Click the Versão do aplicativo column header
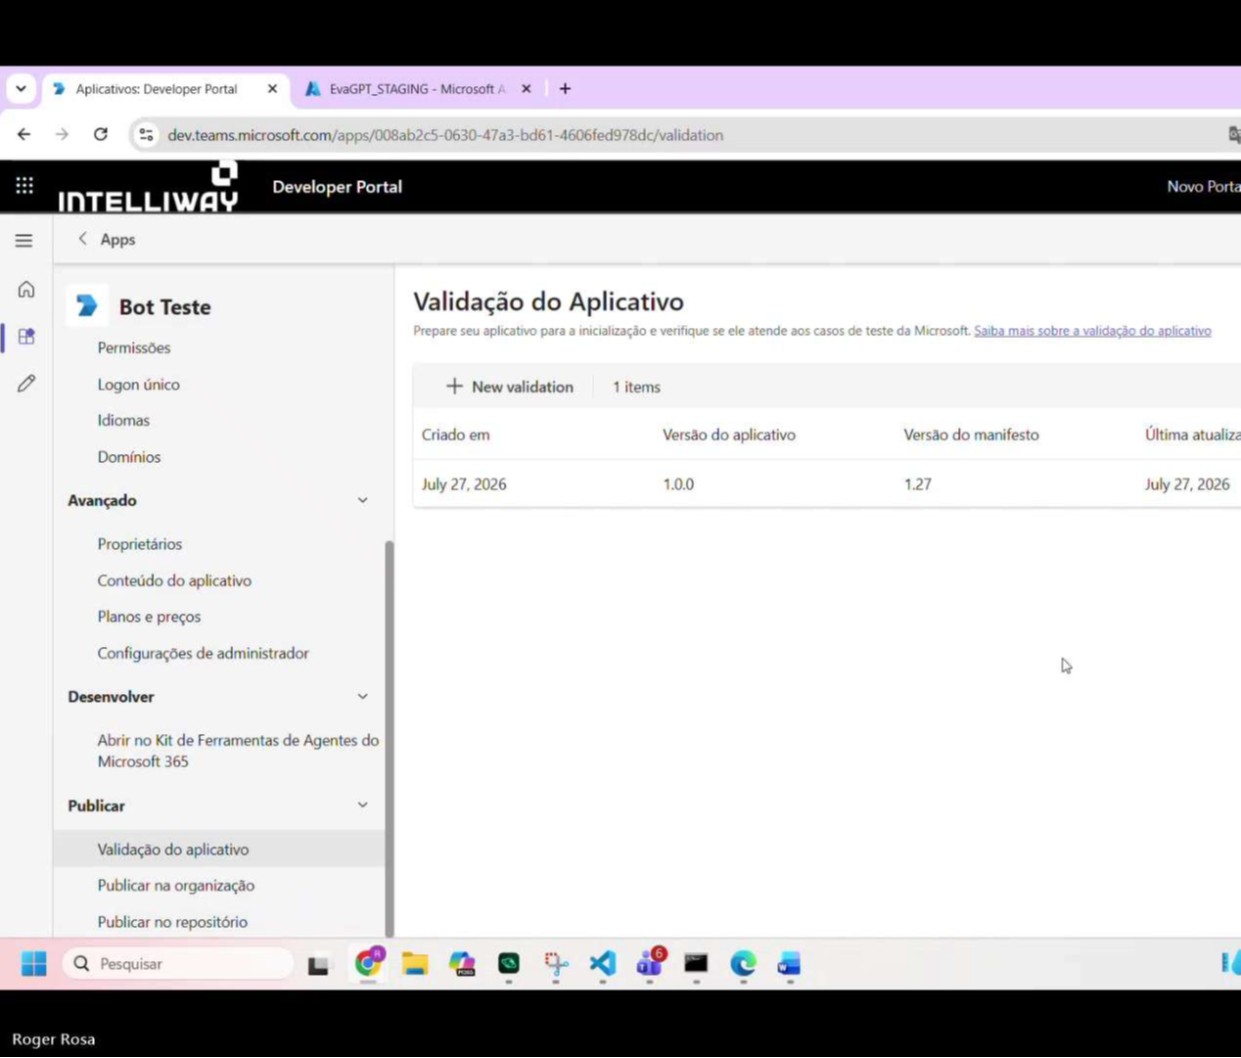 click(x=729, y=435)
